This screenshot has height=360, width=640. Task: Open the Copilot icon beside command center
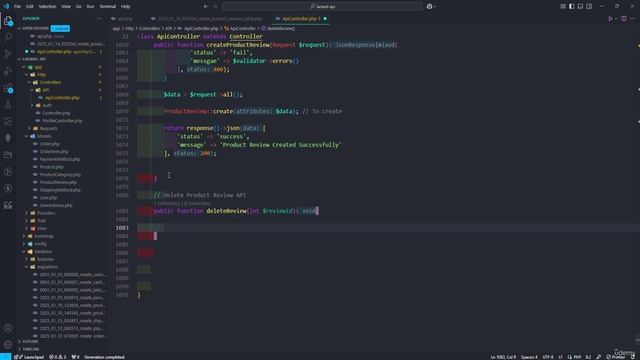(429, 6)
